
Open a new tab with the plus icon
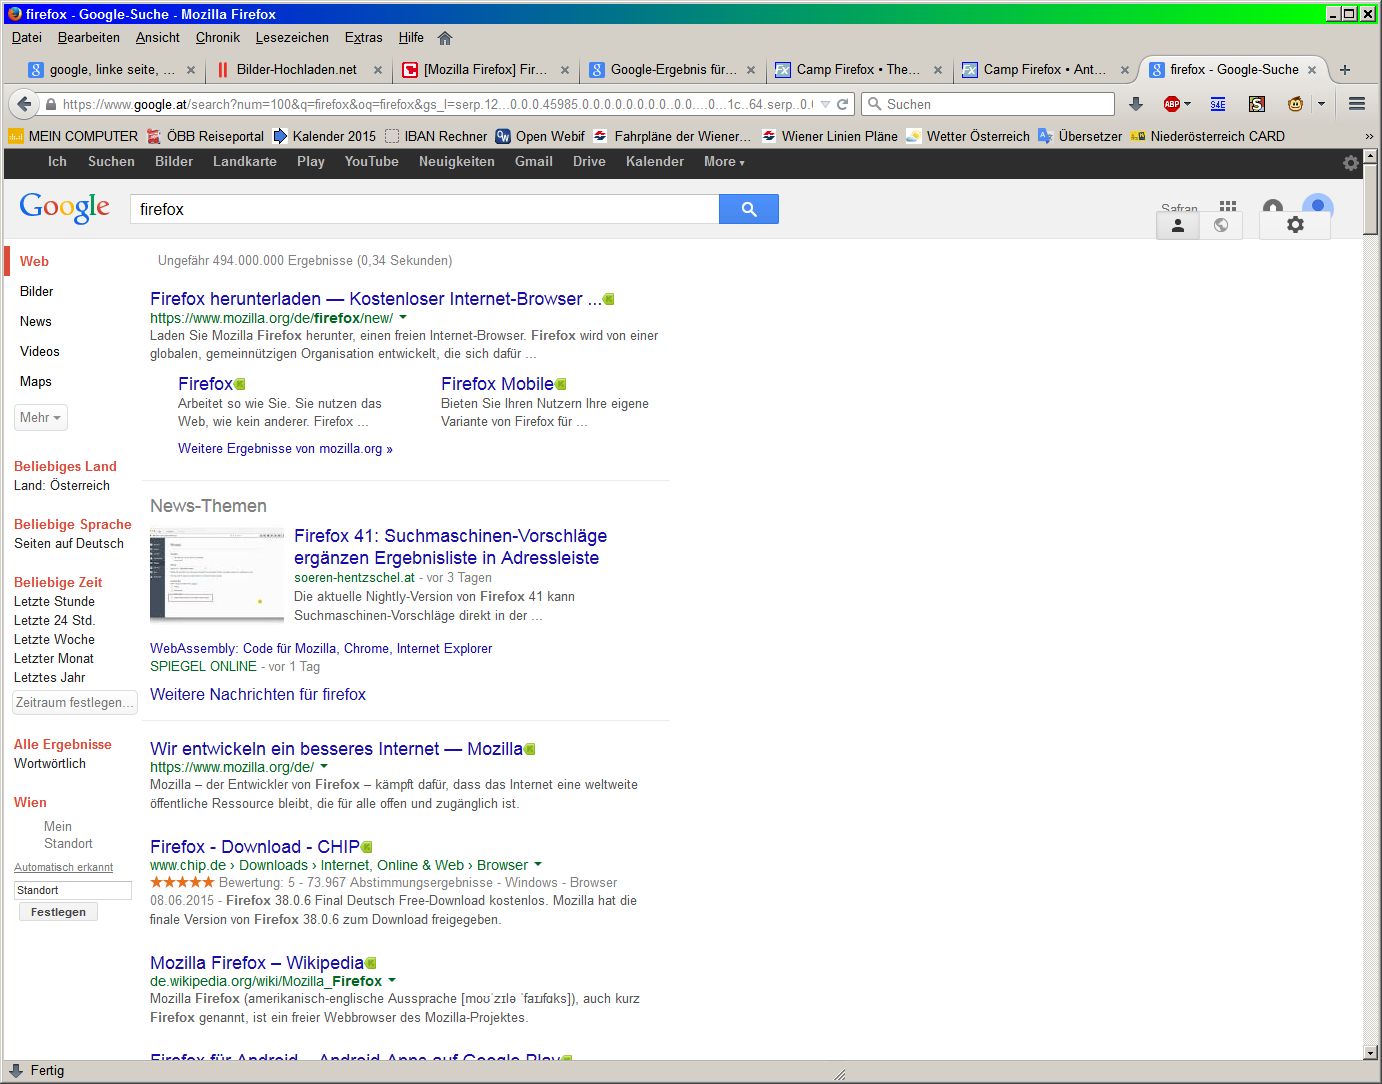pyautogui.click(x=1345, y=70)
